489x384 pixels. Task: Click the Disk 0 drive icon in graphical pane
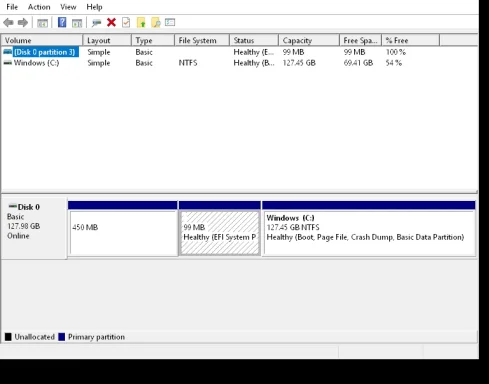pyautogui.click(x=13, y=206)
